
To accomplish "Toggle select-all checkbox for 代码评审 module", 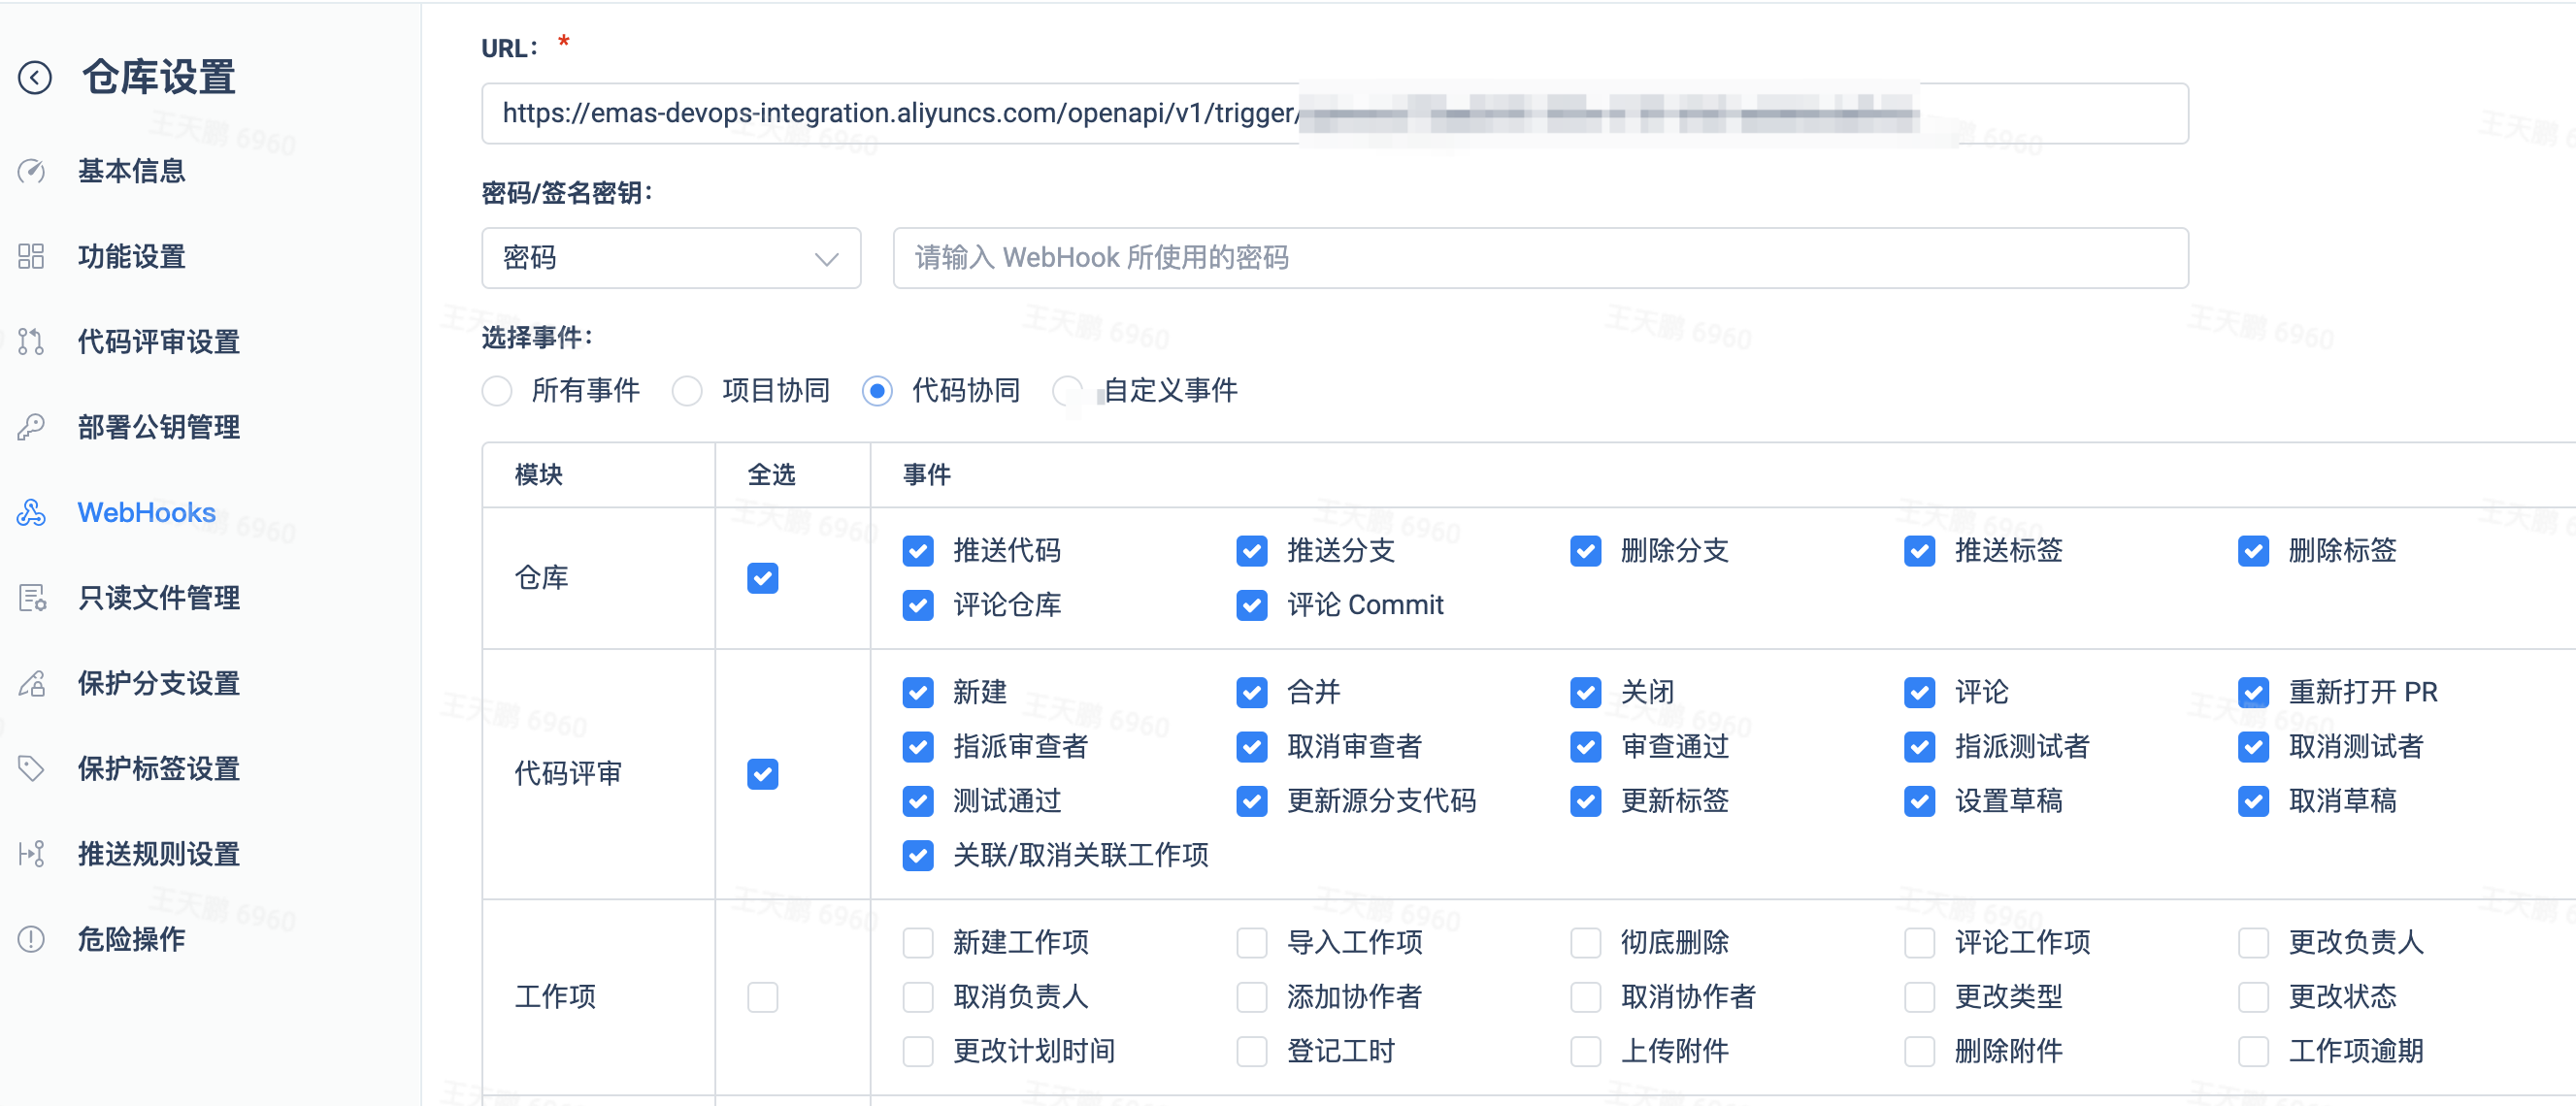I will [763, 774].
